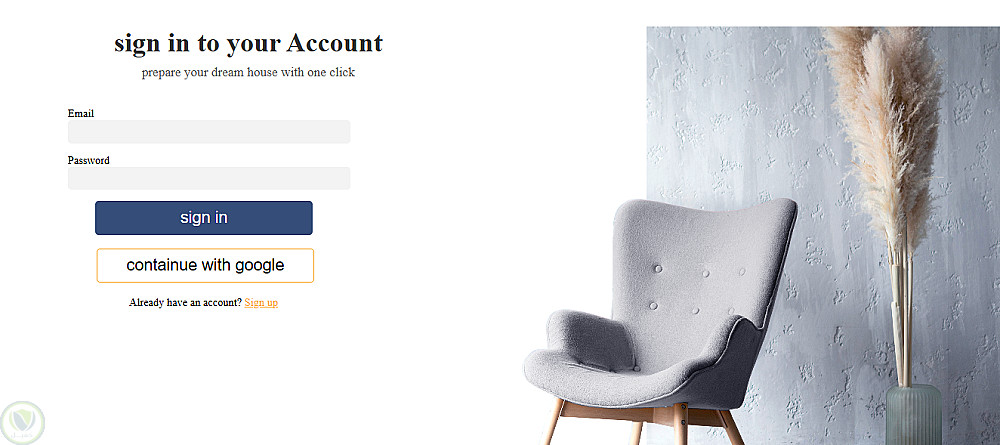Viewport: 1000px width, 445px height.
Task: Open the Sign up link
Action: tap(261, 303)
